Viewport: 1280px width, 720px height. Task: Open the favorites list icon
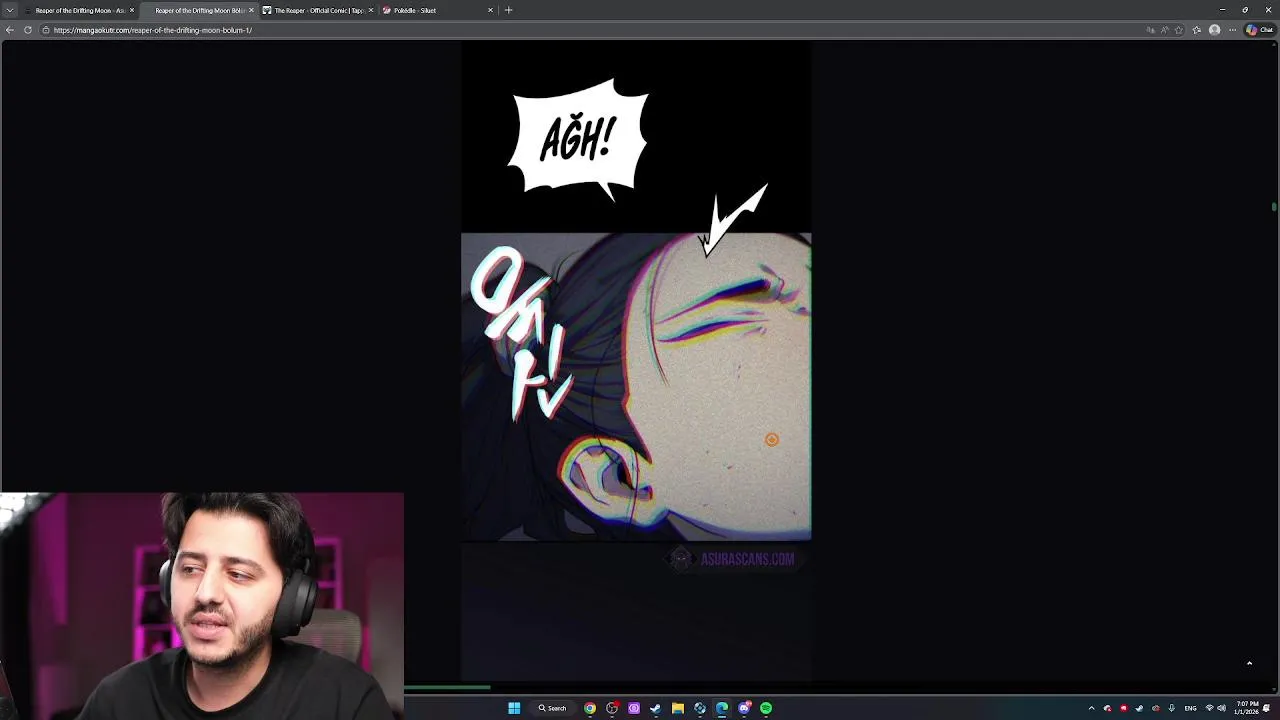tap(1197, 30)
